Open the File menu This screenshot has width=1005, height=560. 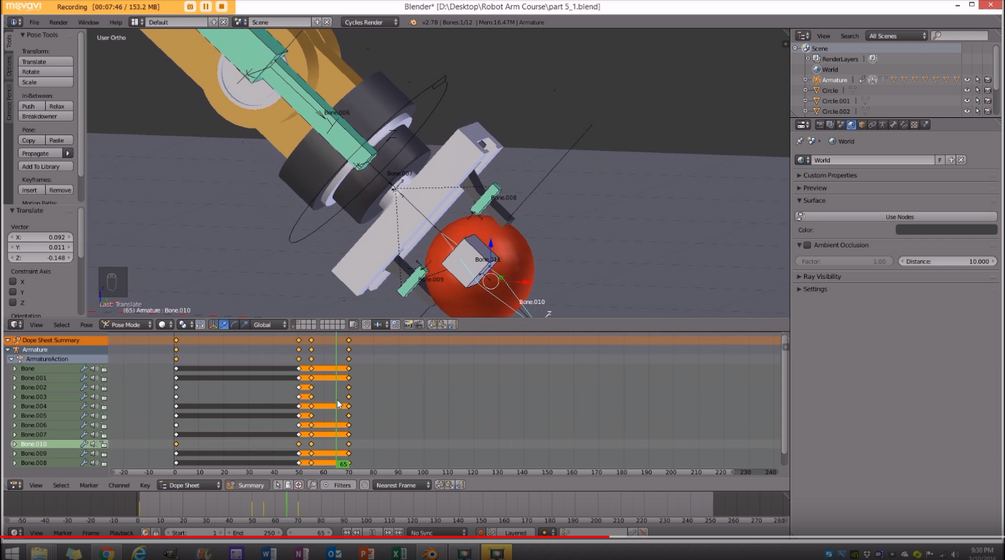[x=34, y=22]
